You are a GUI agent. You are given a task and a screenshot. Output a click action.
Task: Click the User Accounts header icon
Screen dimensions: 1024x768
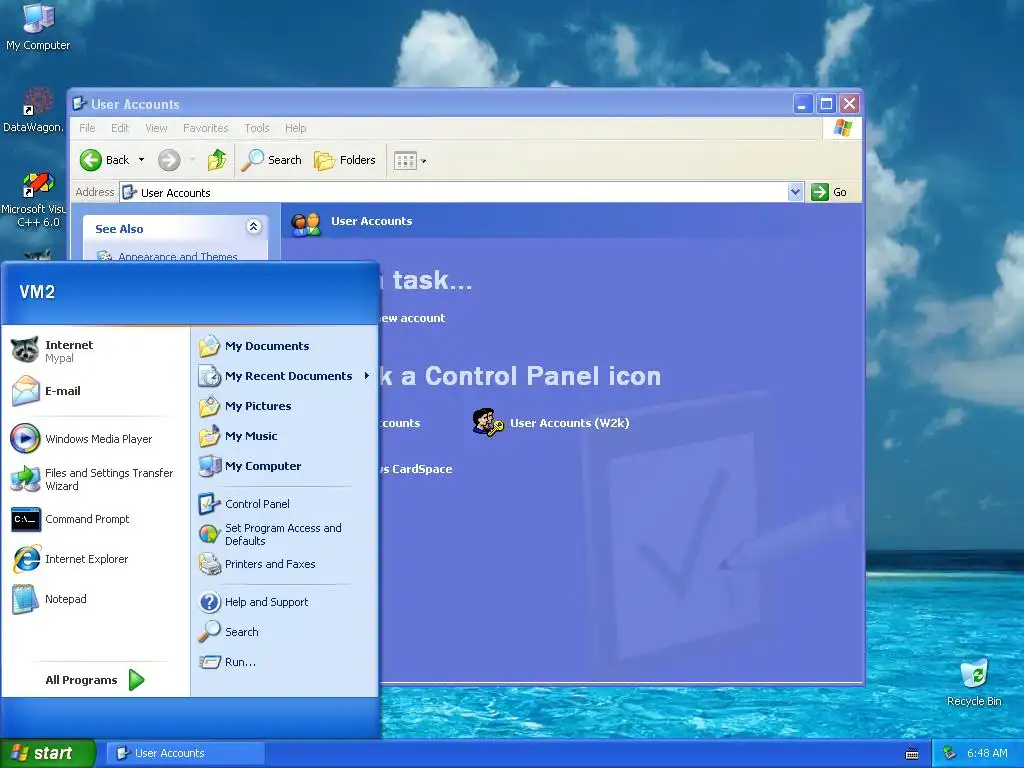306,224
